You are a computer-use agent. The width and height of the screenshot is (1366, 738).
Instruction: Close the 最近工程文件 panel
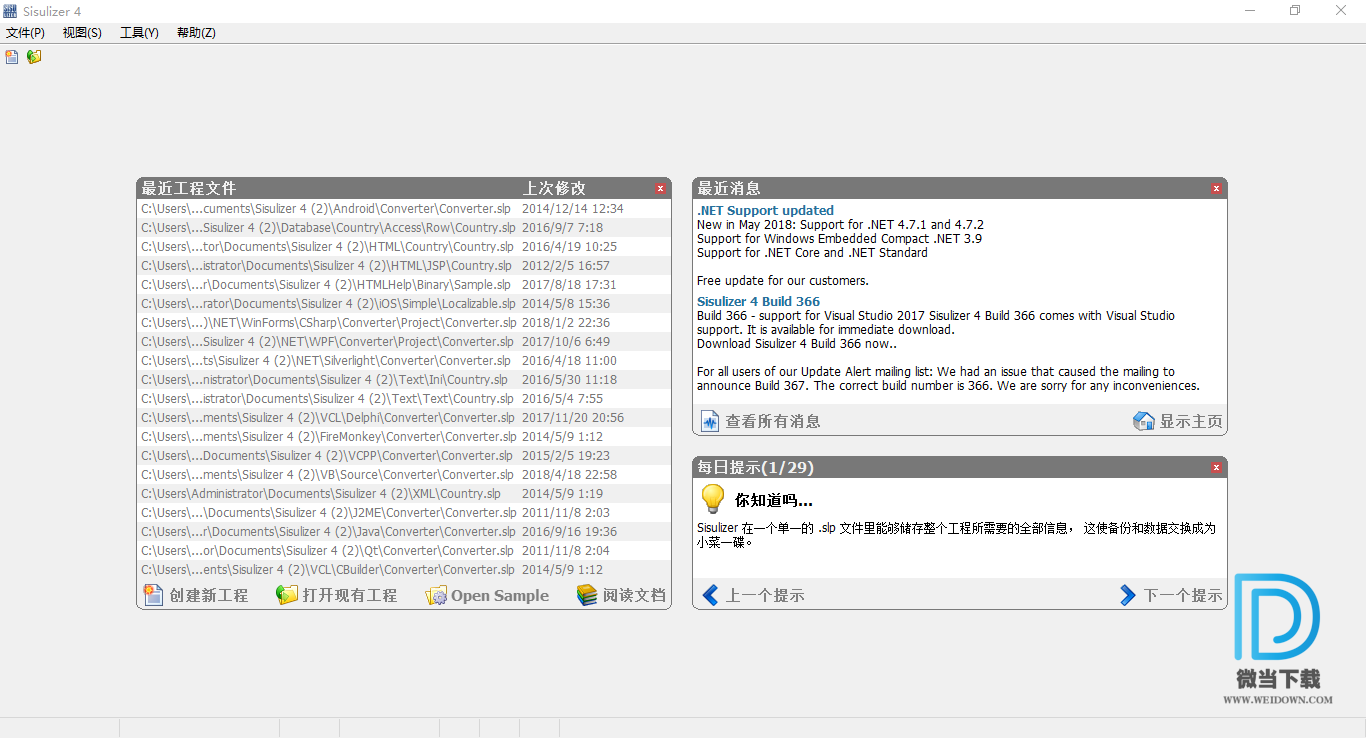pos(660,188)
